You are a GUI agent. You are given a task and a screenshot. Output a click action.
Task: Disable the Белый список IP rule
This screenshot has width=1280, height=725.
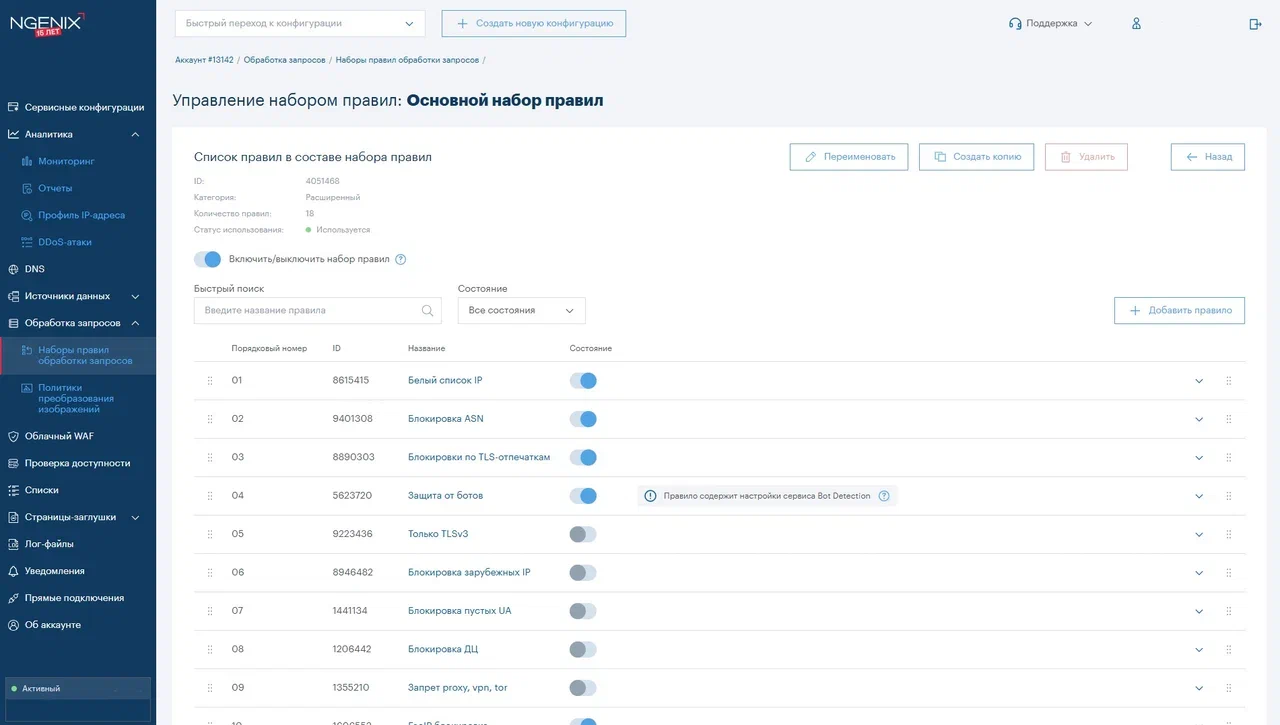(583, 380)
